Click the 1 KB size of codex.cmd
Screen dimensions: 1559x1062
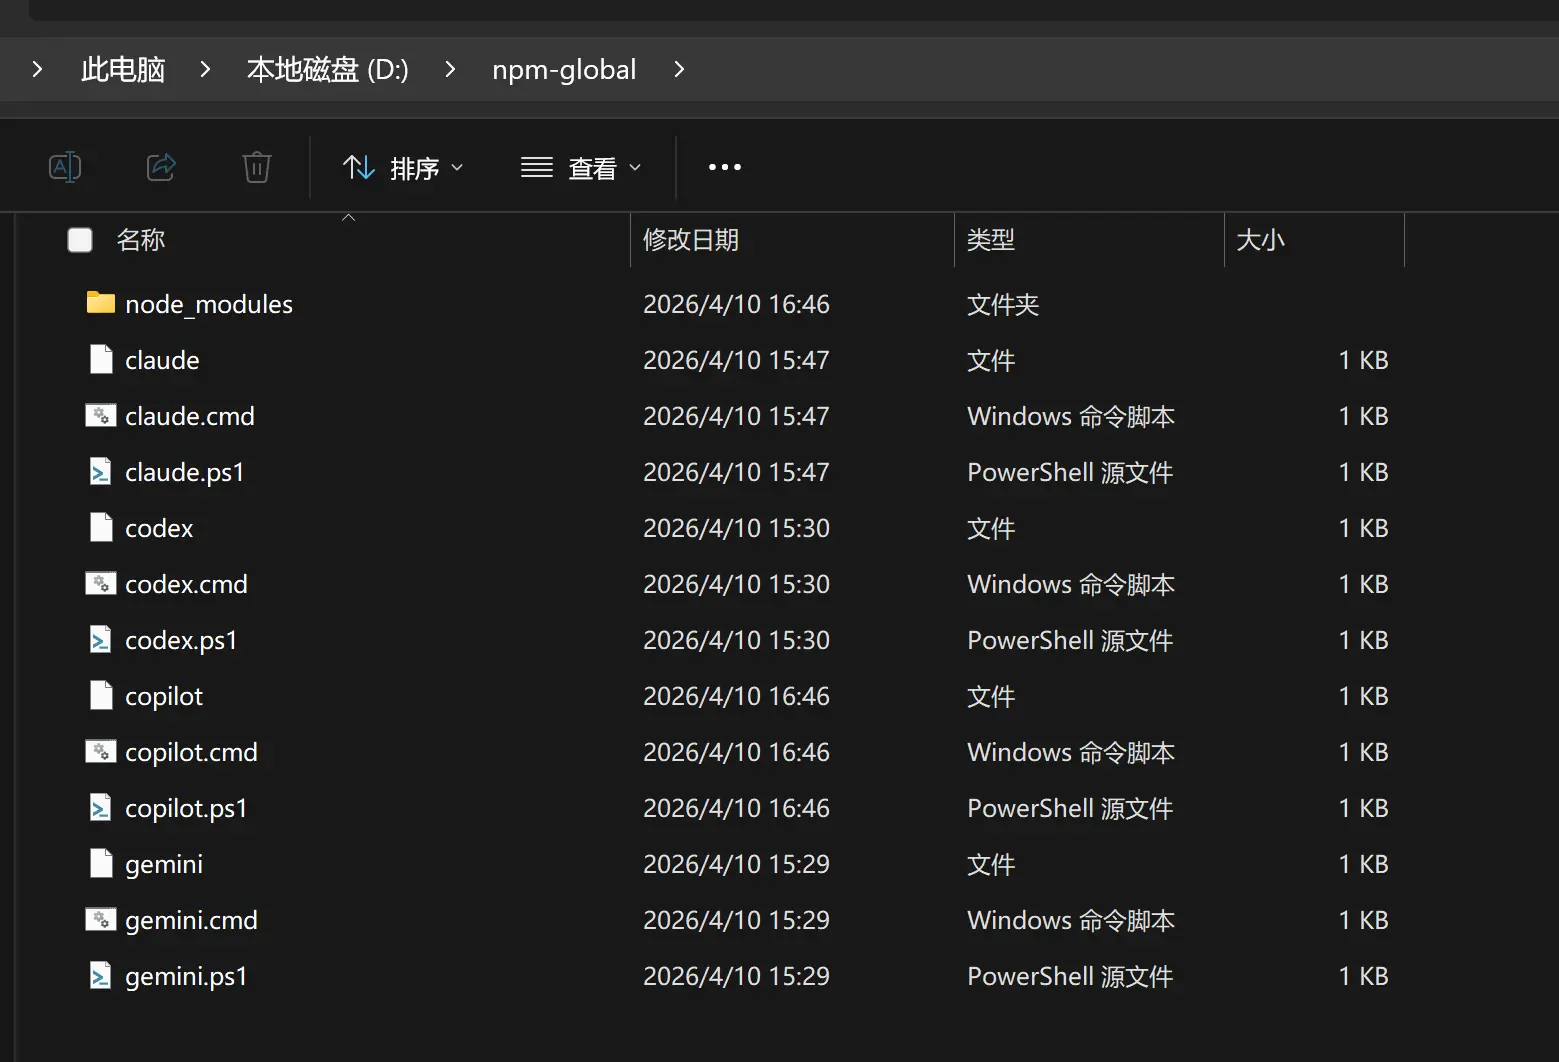1364,584
